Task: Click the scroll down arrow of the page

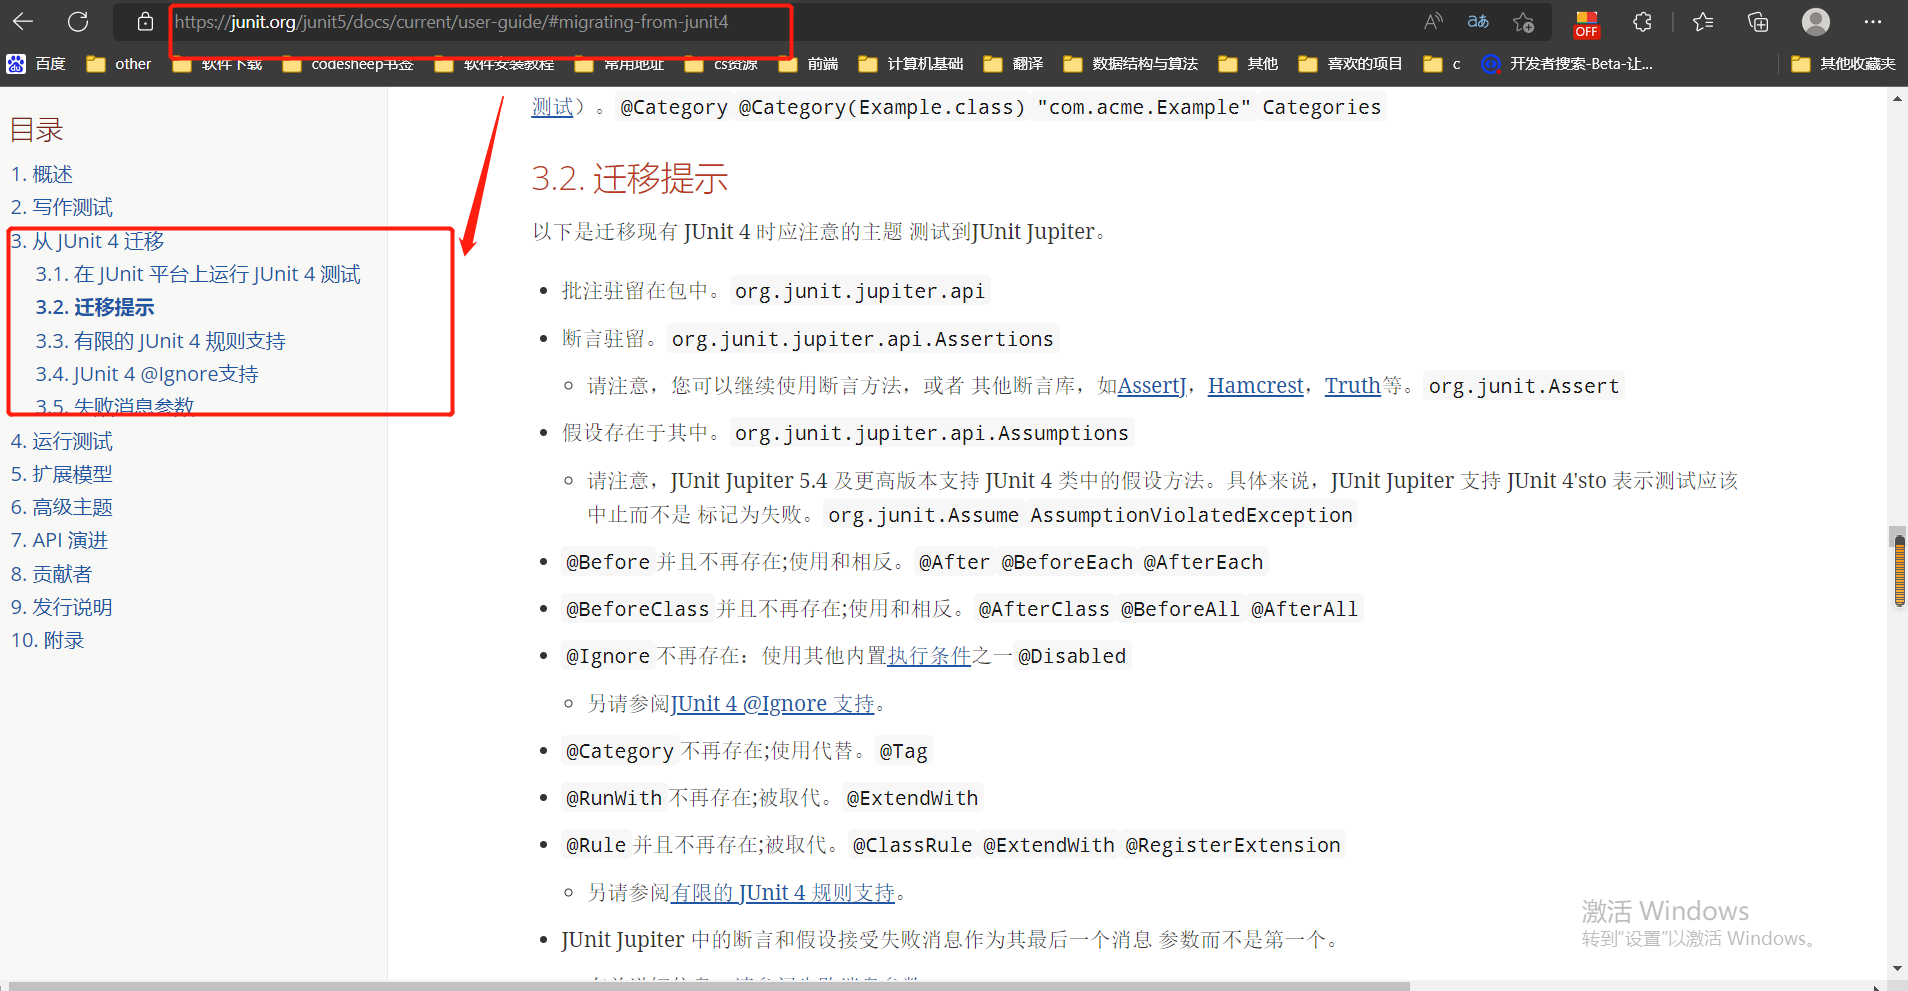Action: tap(1898, 969)
